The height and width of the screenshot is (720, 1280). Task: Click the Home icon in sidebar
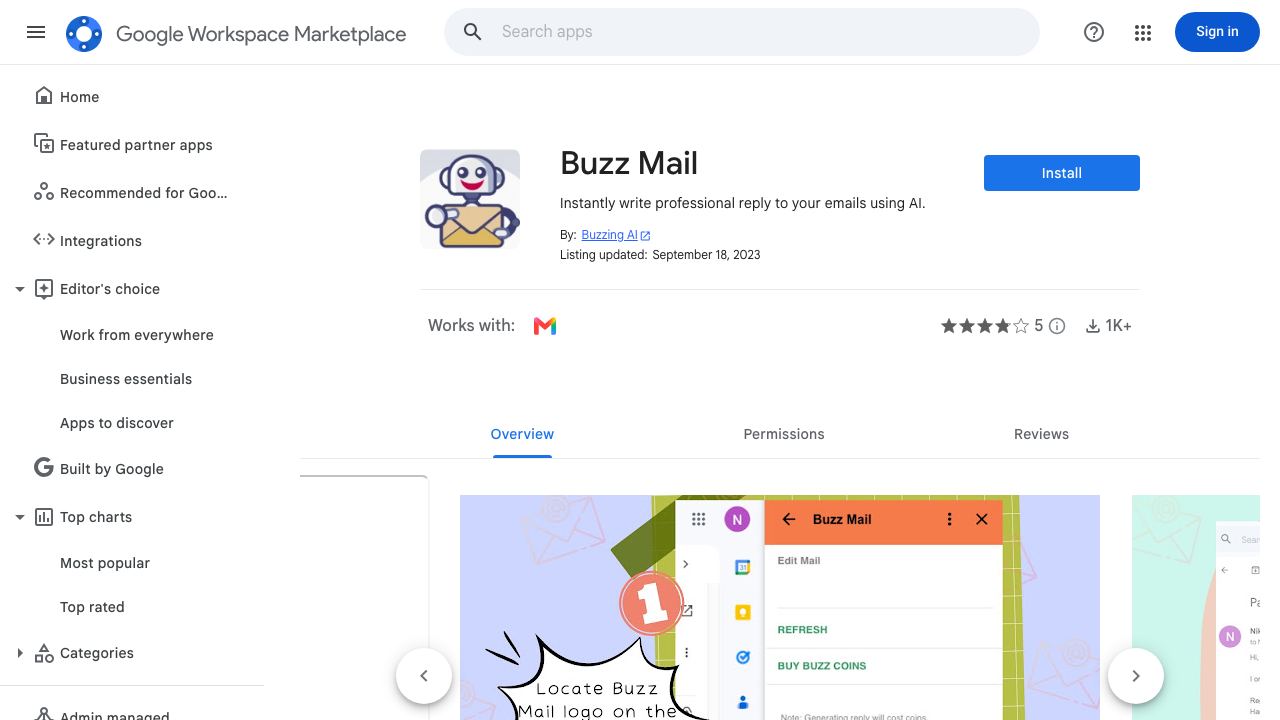[43, 96]
